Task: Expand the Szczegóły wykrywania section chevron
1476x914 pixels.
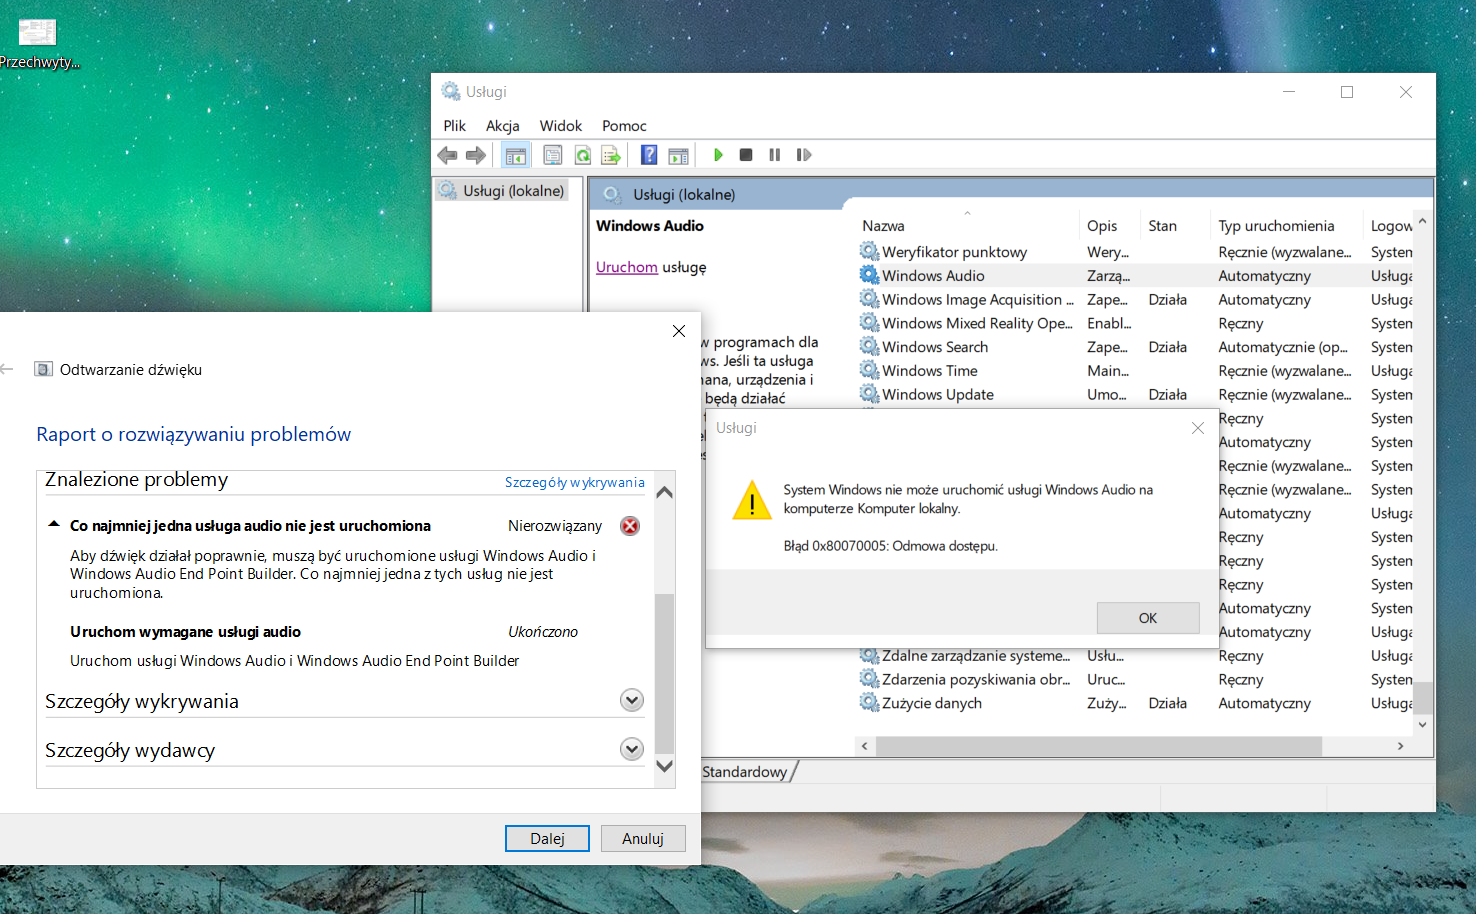Action: [x=632, y=700]
